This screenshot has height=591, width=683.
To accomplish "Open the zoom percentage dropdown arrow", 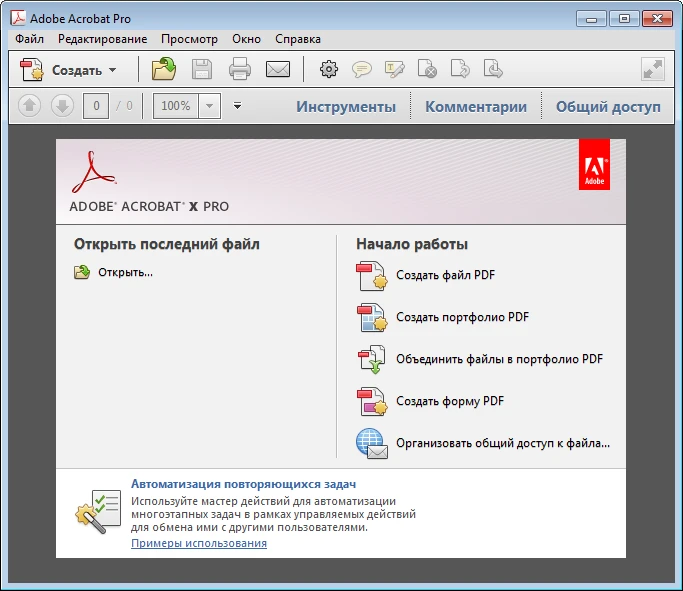I will click(x=210, y=106).
